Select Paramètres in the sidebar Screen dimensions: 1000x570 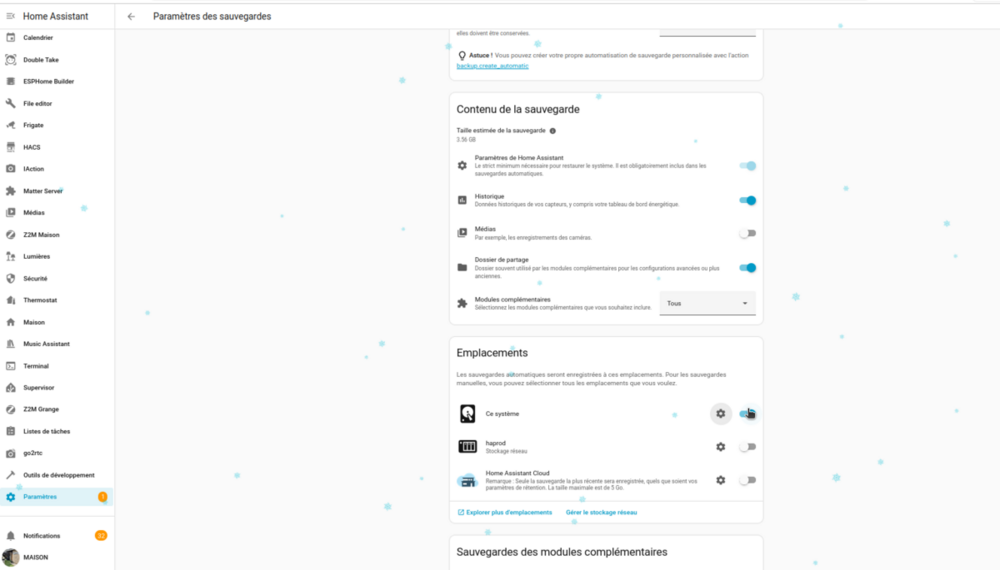[57, 497]
